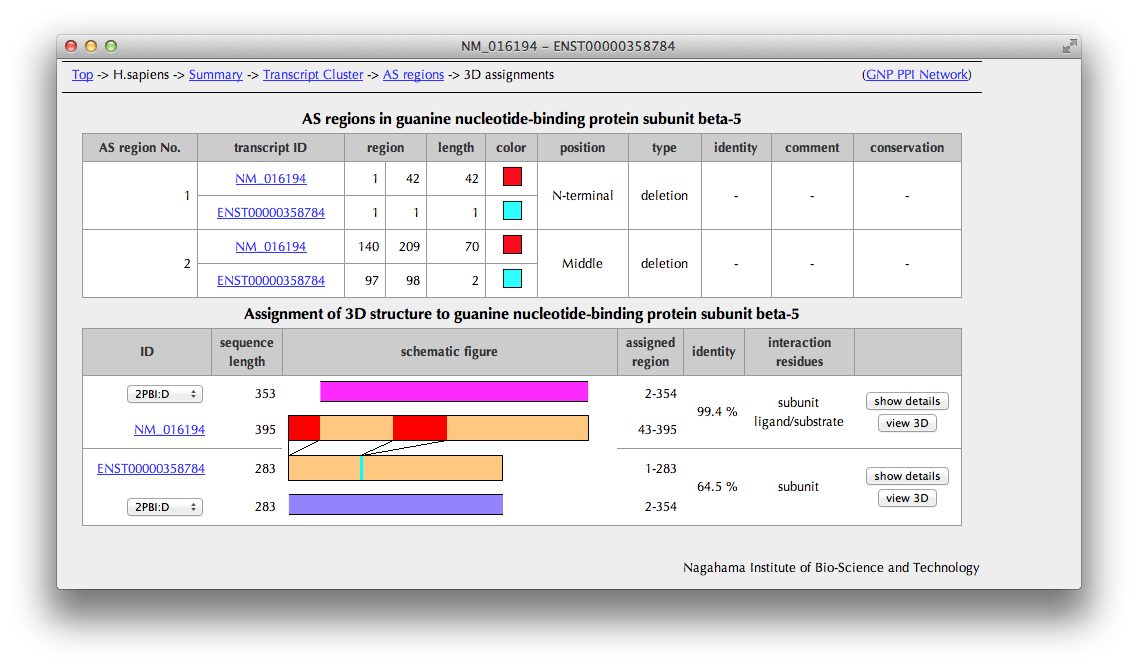
Task: Open the Summary breadcrumb link
Action: coord(215,75)
